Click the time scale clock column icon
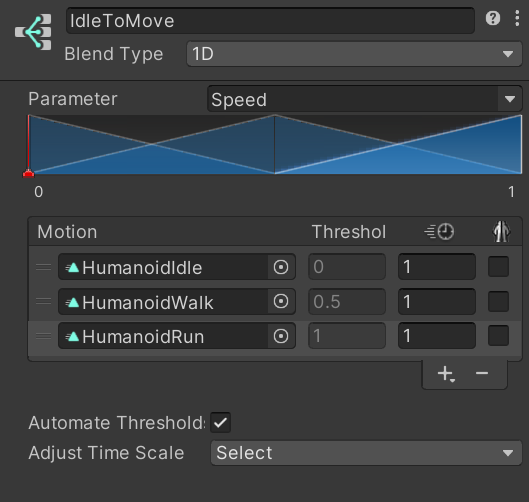The height and width of the screenshot is (502, 529). (439, 232)
